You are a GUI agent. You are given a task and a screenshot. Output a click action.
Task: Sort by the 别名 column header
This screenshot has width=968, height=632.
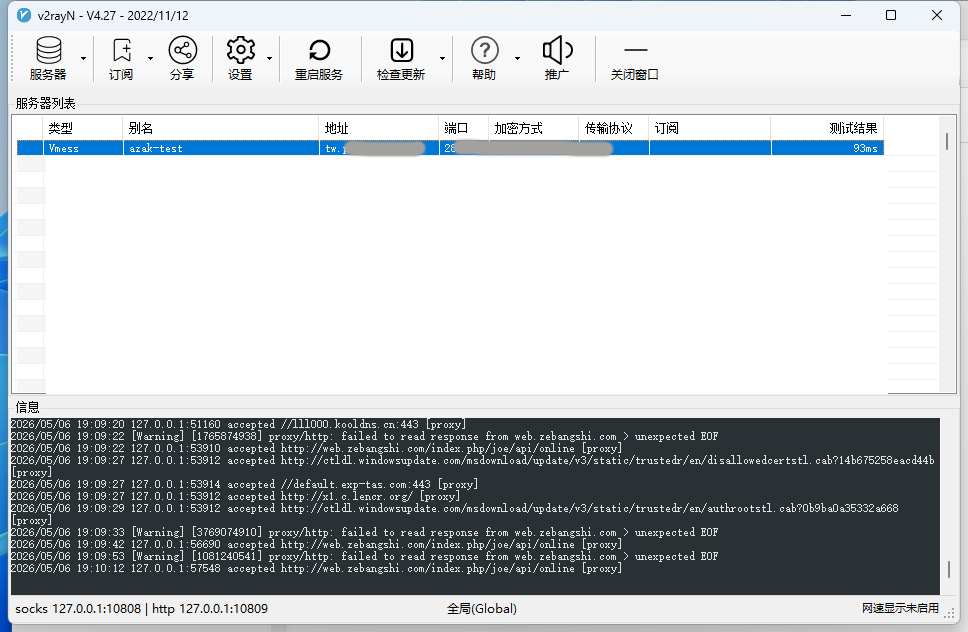(x=220, y=128)
